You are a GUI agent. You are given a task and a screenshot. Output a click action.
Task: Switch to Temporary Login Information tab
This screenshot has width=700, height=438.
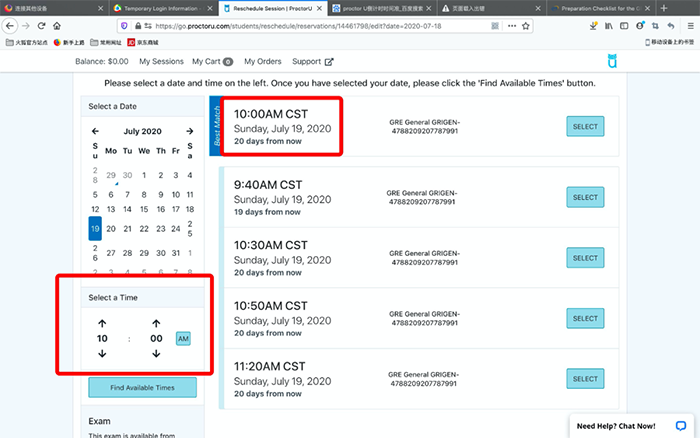158,7
